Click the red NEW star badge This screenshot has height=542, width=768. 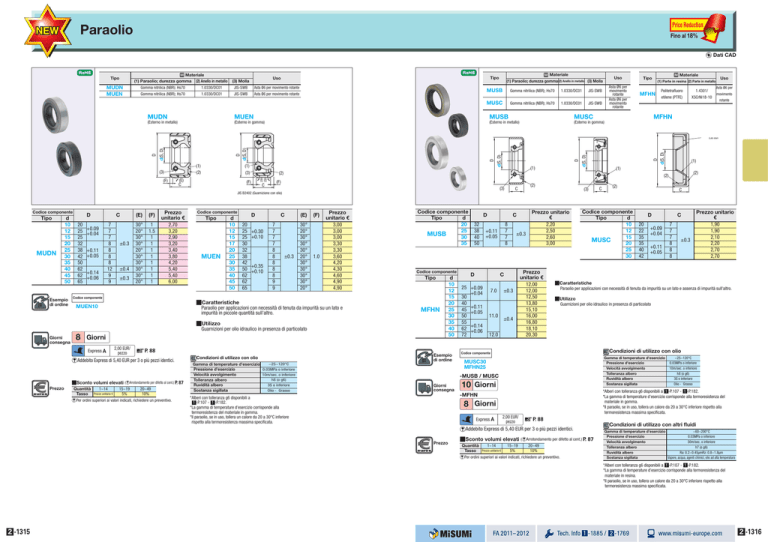[48, 30]
